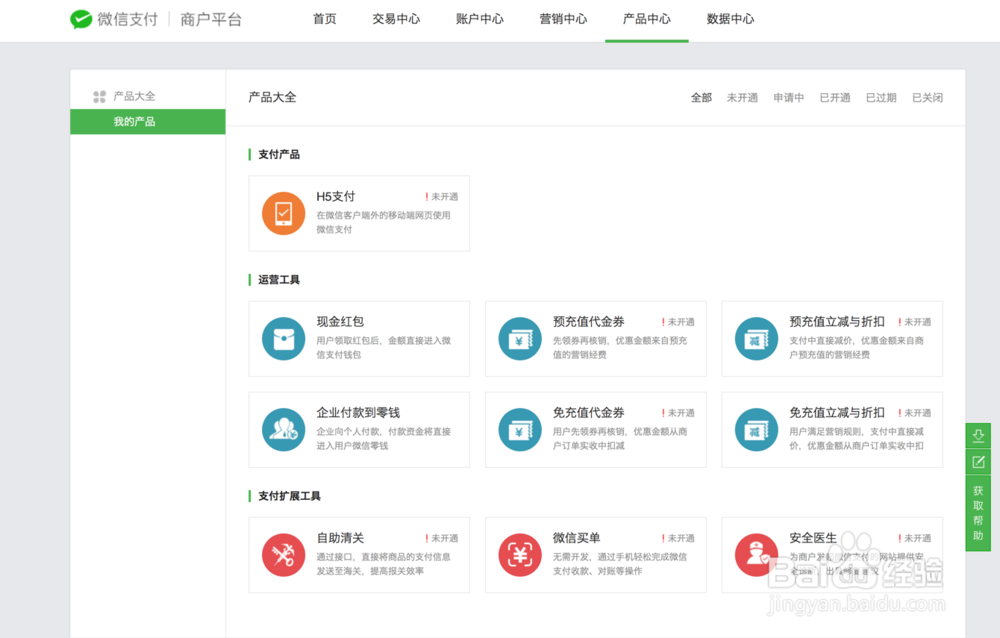
Task: Click the 预充值代金券 voucher icon
Action: tap(519, 338)
